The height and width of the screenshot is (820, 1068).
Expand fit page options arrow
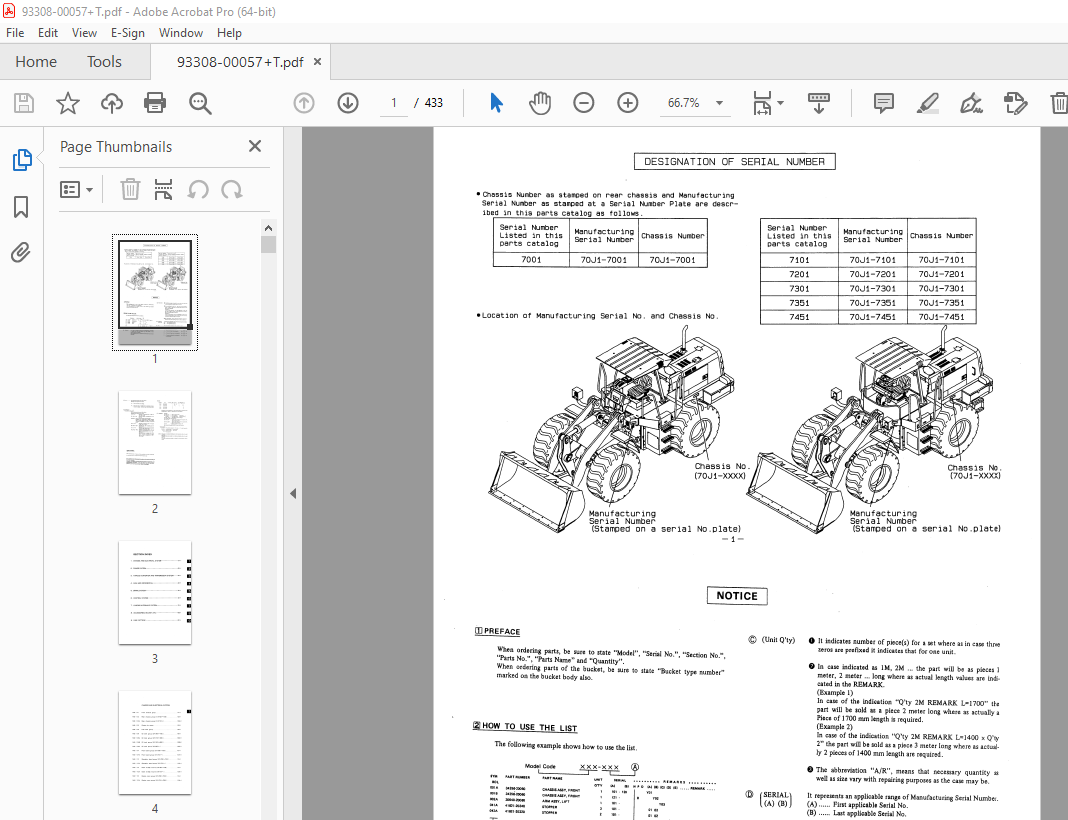781,104
